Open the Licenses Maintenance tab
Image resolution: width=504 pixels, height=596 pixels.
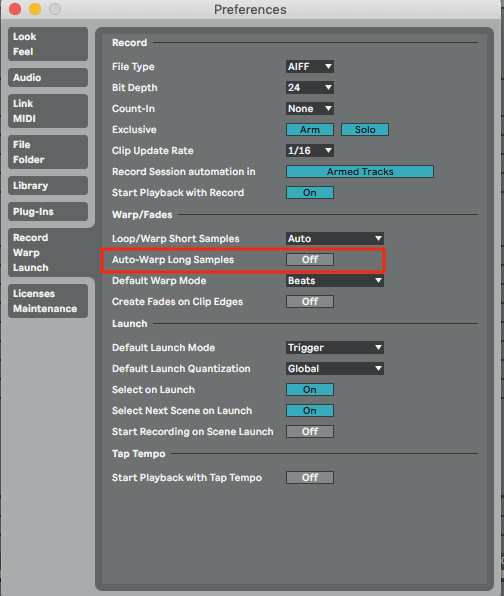[48, 301]
